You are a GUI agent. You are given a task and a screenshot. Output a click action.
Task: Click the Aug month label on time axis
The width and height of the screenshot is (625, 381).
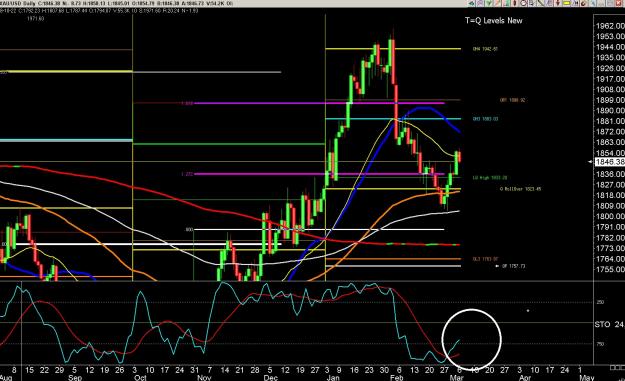(x=6, y=377)
